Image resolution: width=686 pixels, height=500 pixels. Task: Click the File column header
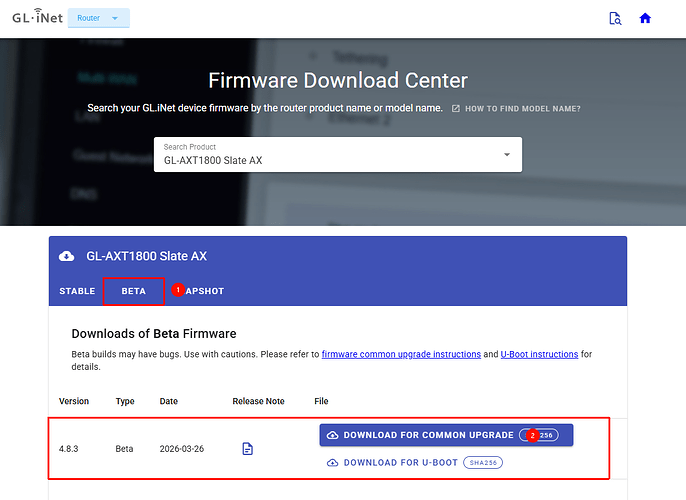tap(321, 401)
